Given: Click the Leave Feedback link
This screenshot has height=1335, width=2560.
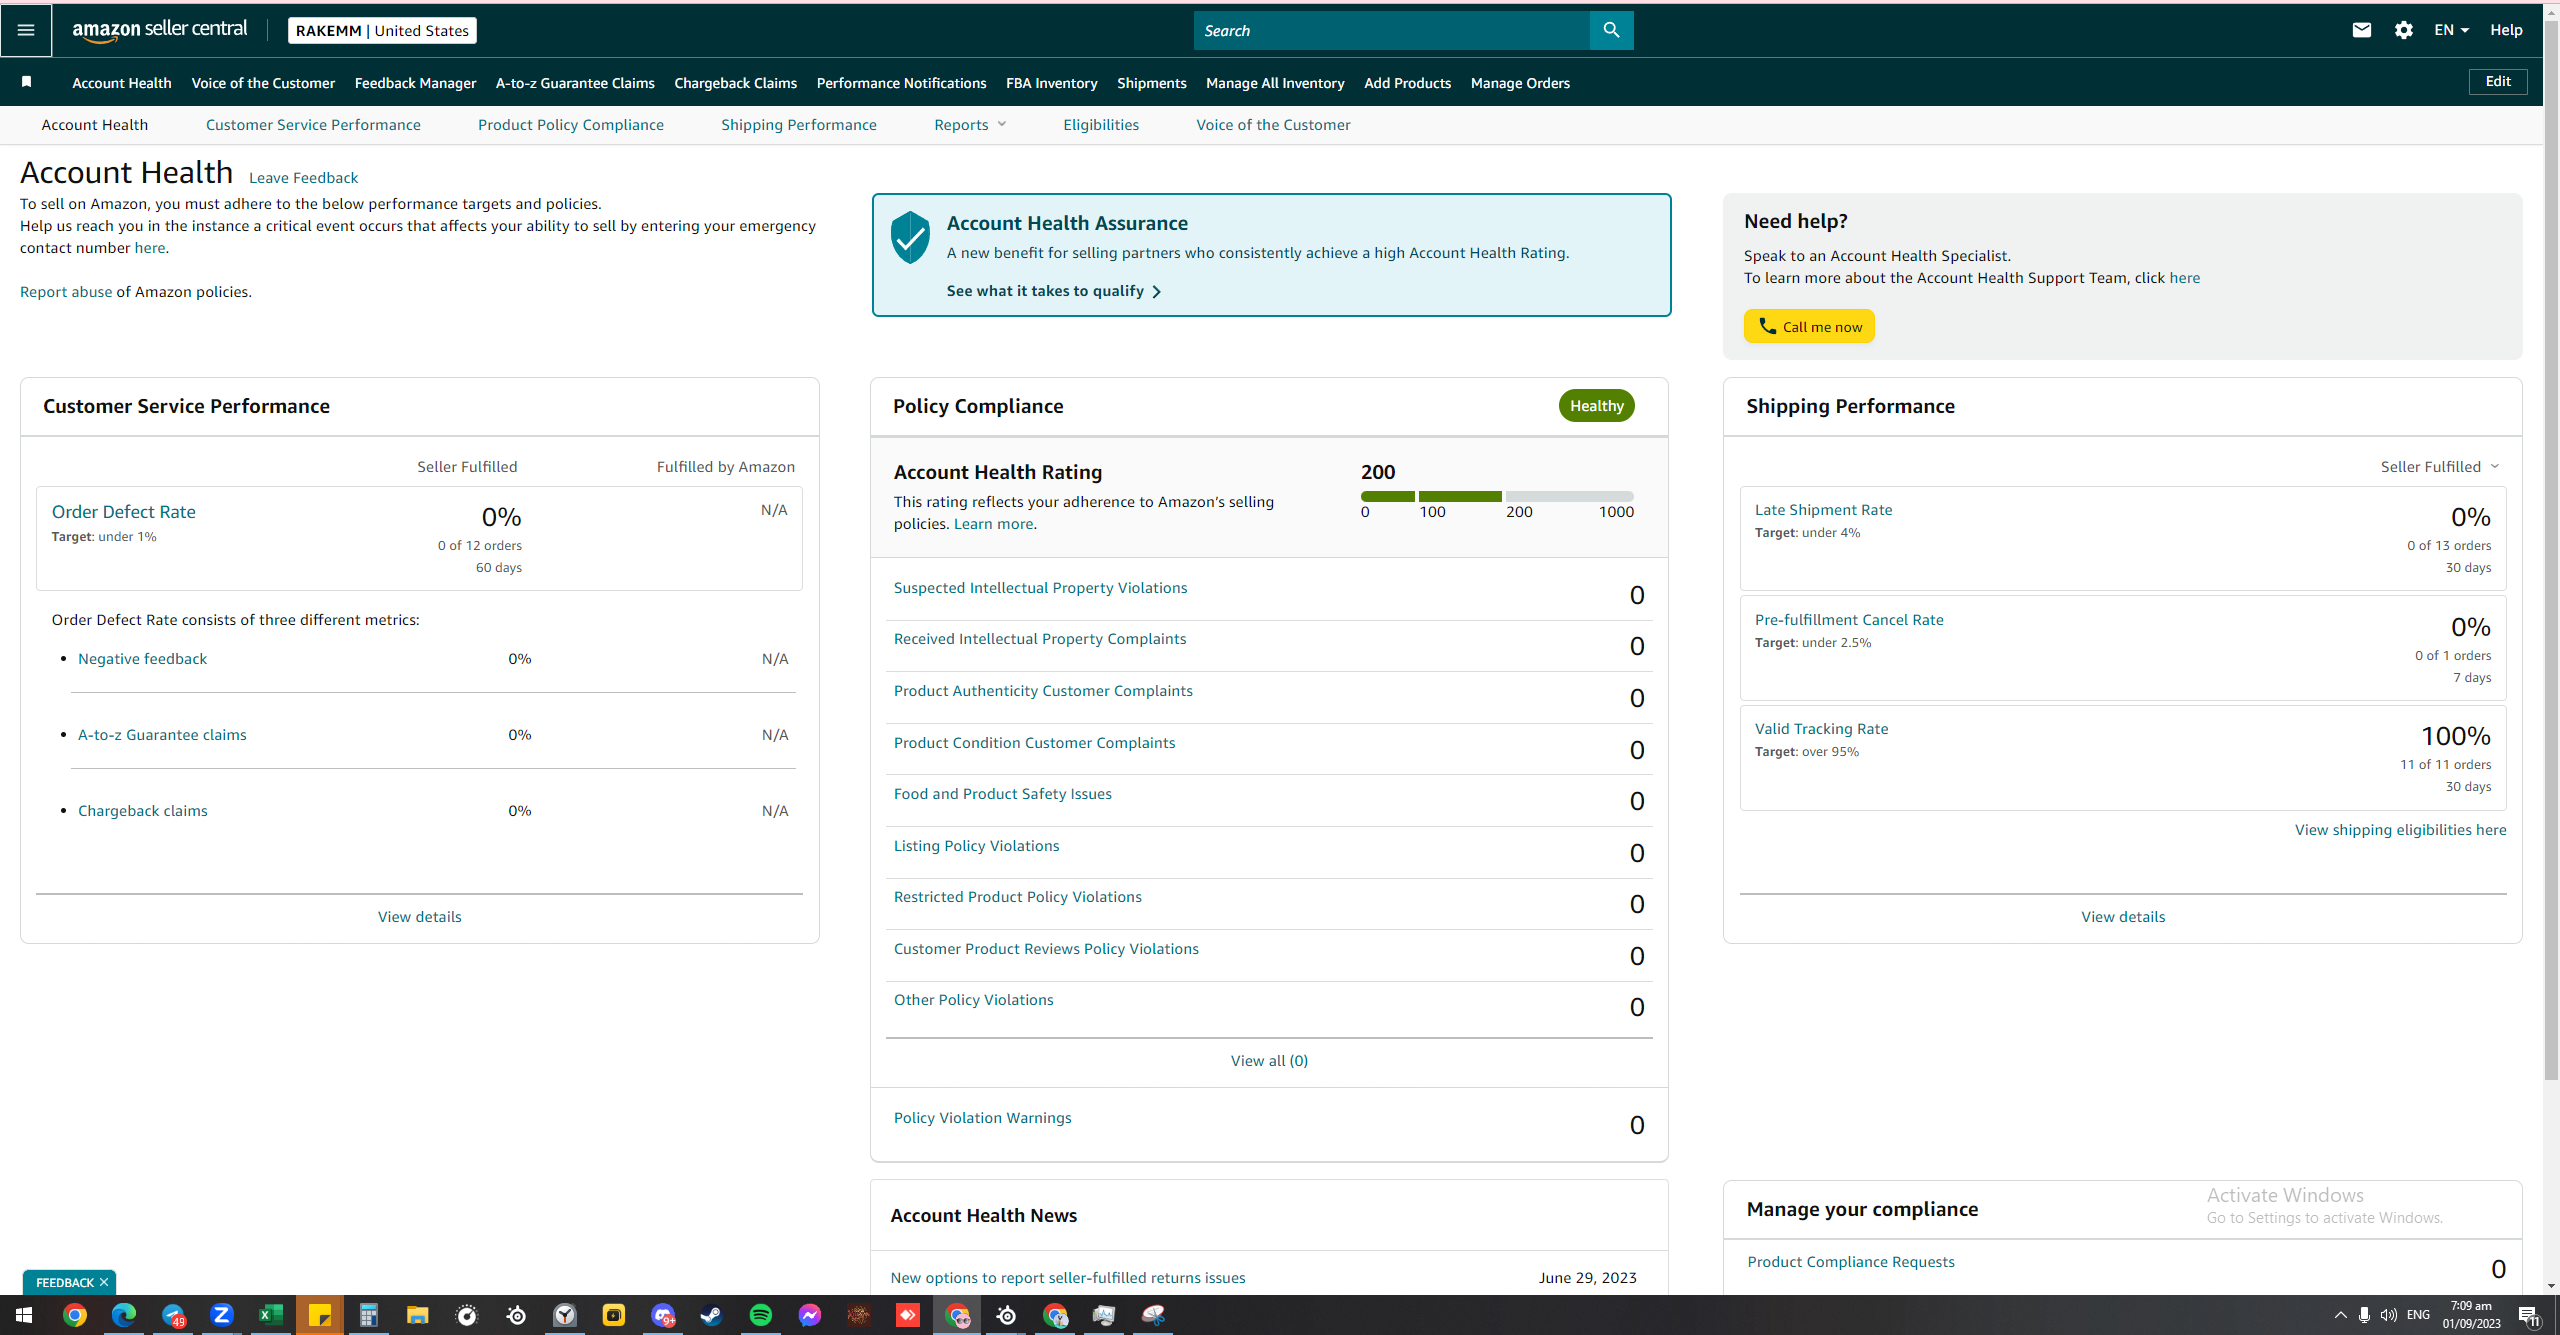Looking at the screenshot, I should (x=303, y=178).
